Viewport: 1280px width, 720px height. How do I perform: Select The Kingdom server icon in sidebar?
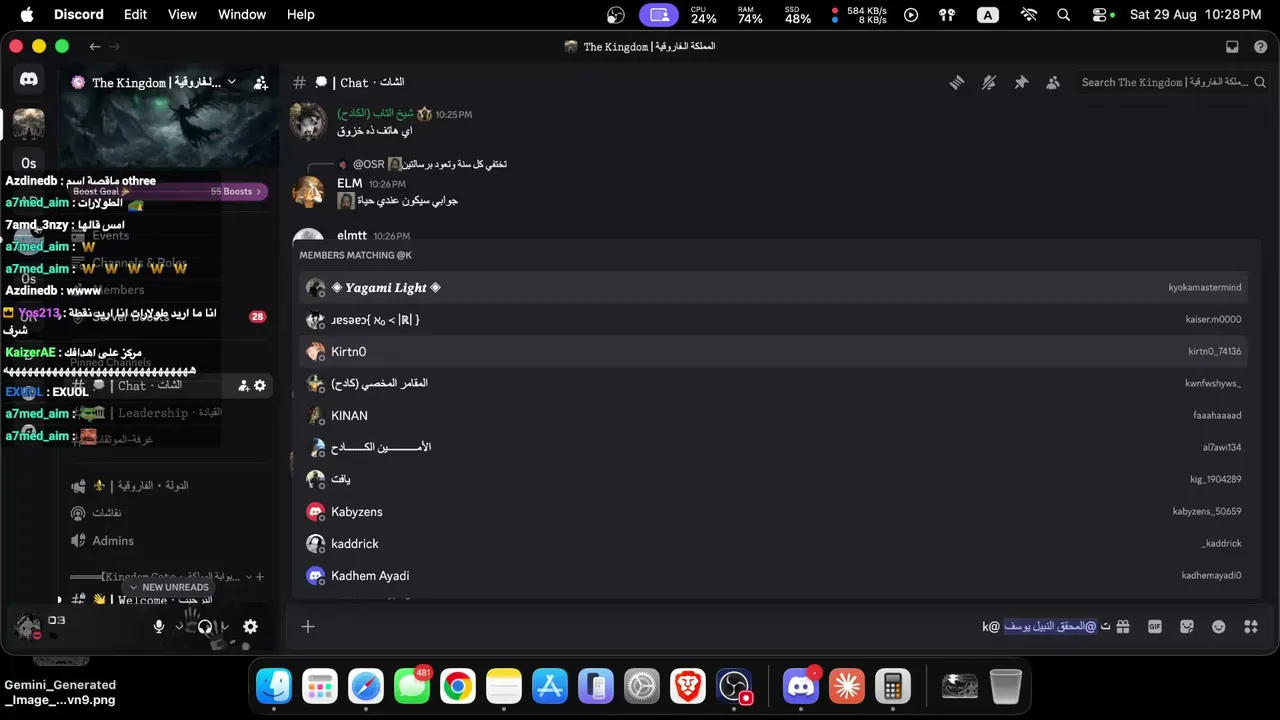(28, 124)
